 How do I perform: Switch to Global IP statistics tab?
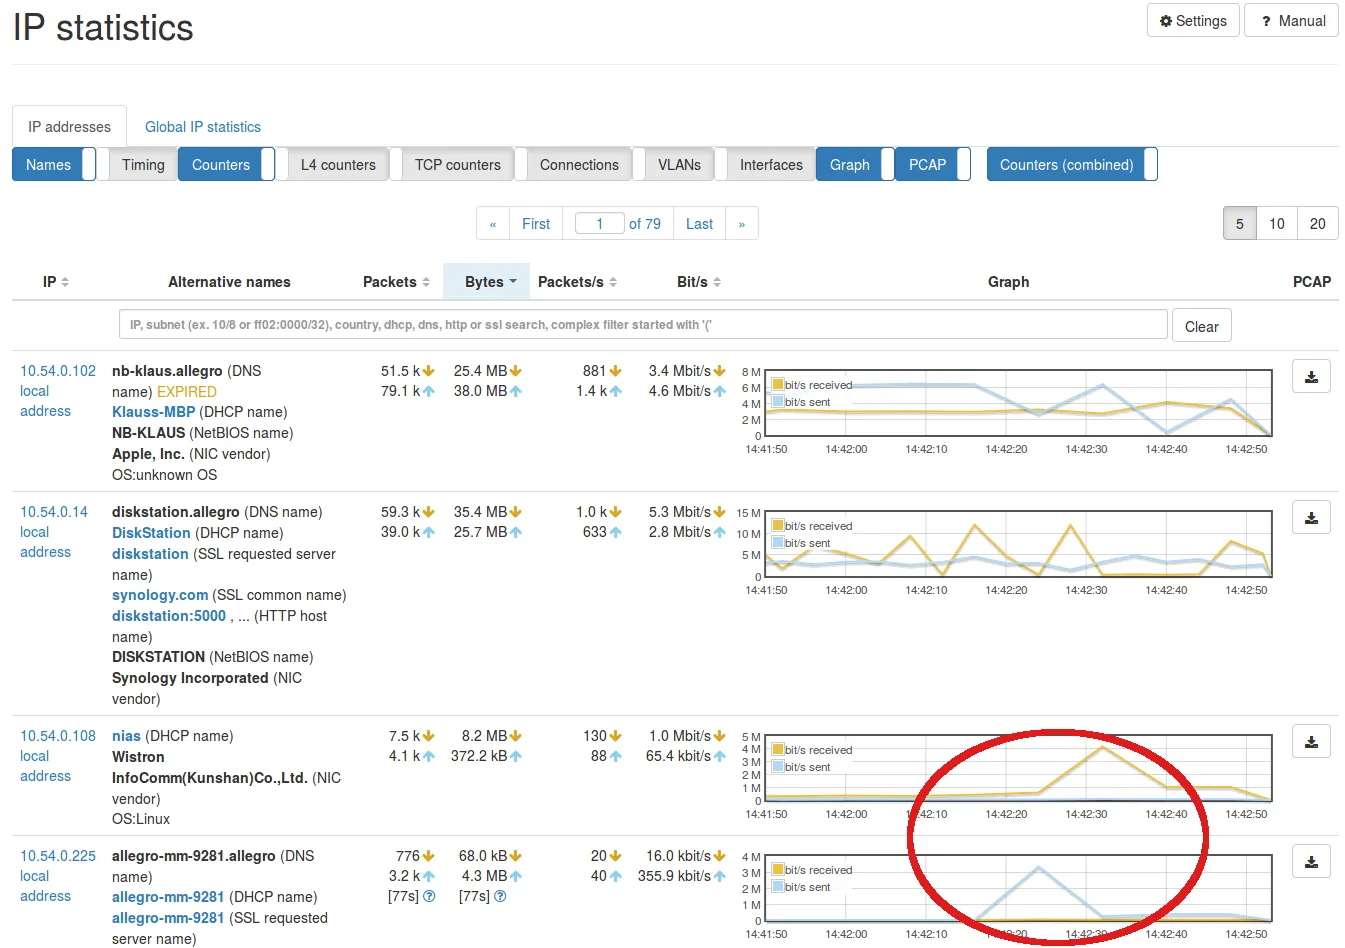[202, 127]
